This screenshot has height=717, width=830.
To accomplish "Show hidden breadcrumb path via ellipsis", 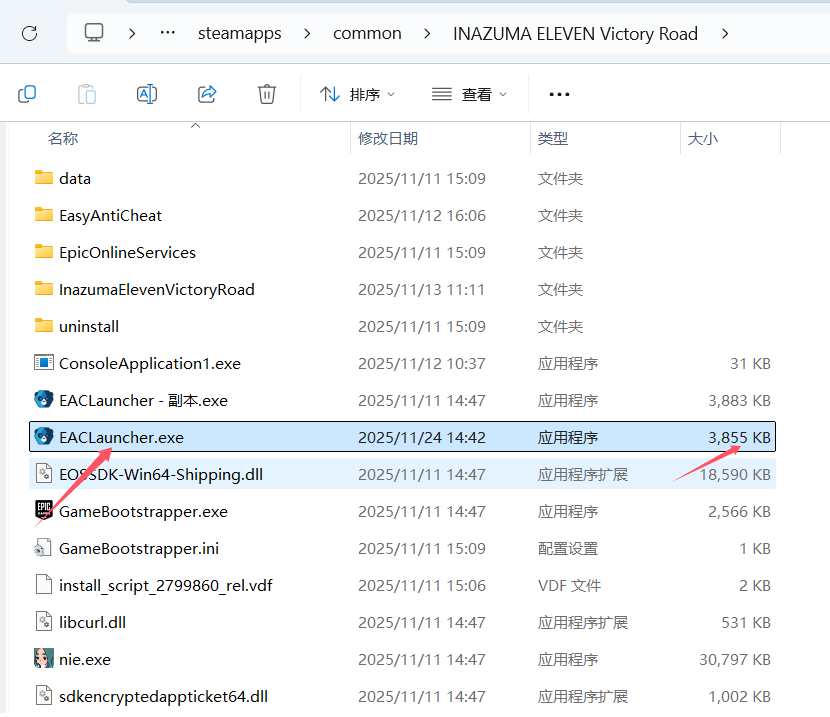I will coord(167,33).
